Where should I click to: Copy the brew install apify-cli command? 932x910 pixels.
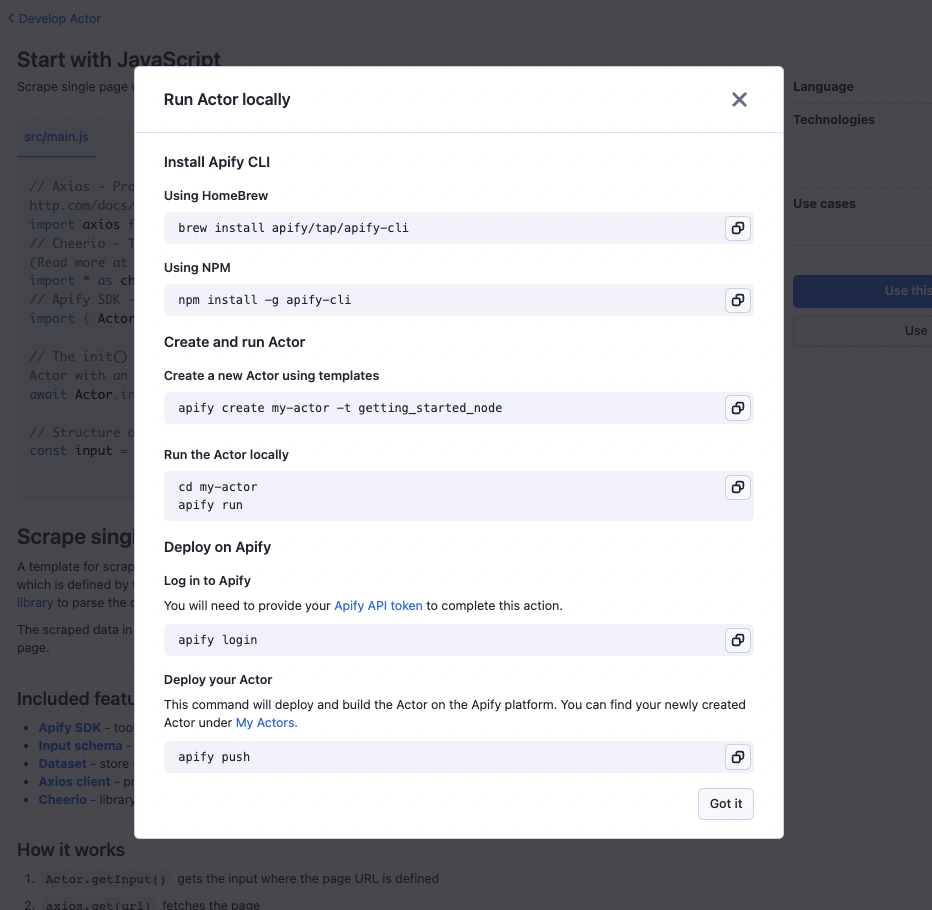(x=737, y=228)
